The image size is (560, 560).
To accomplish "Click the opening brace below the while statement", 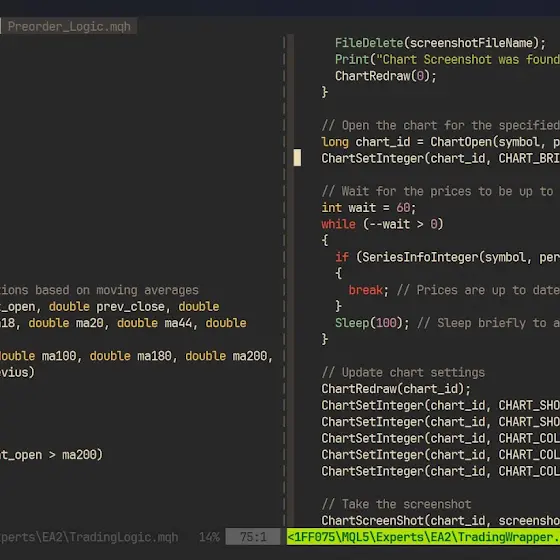I will pyautogui.click(x=324, y=240).
